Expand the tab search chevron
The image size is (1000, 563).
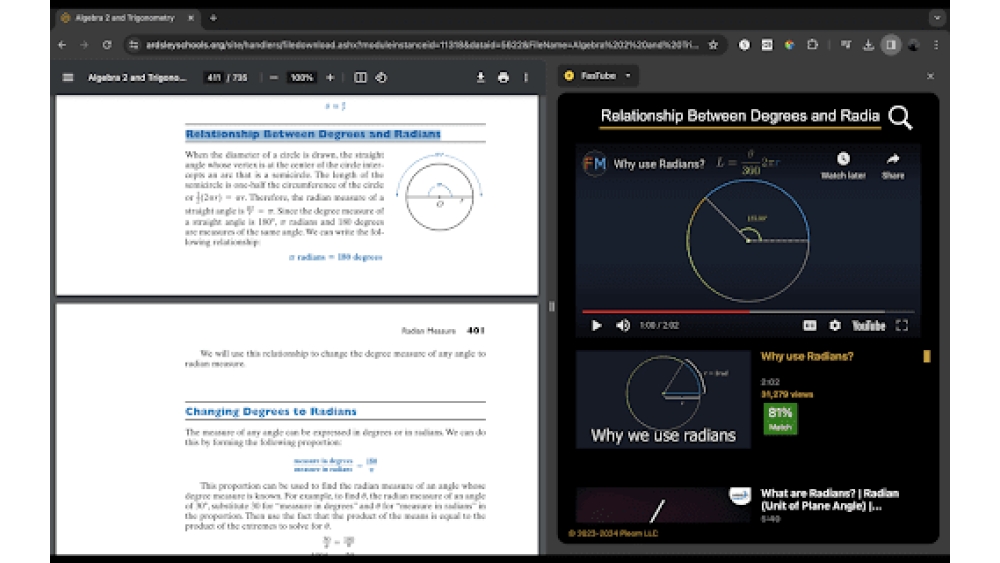coord(937,18)
